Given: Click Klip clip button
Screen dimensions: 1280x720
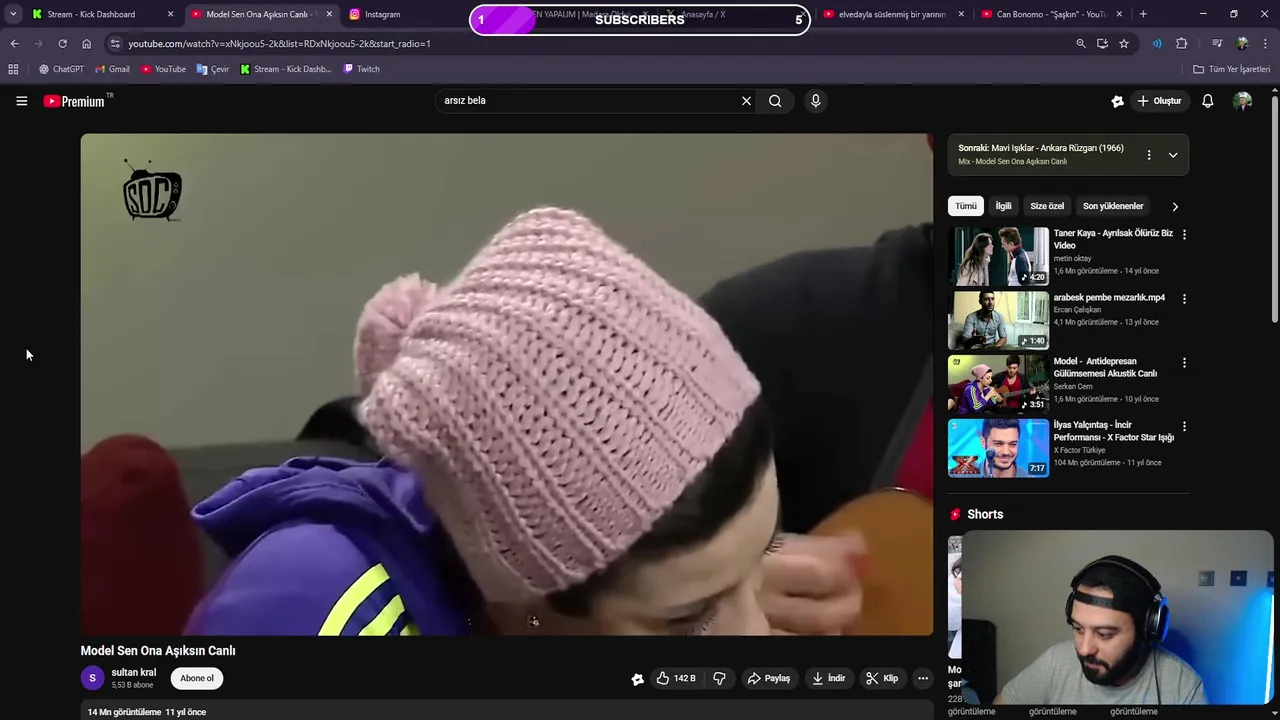Looking at the screenshot, I should (x=882, y=678).
